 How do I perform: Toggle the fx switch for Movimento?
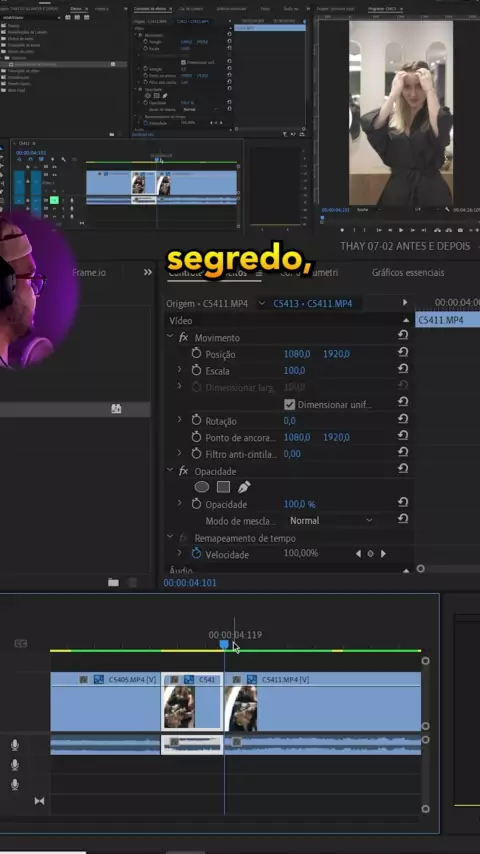click(x=184, y=337)
